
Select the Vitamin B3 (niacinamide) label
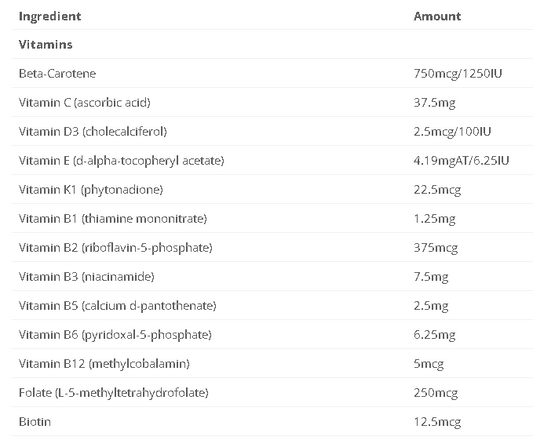[86, 276]
